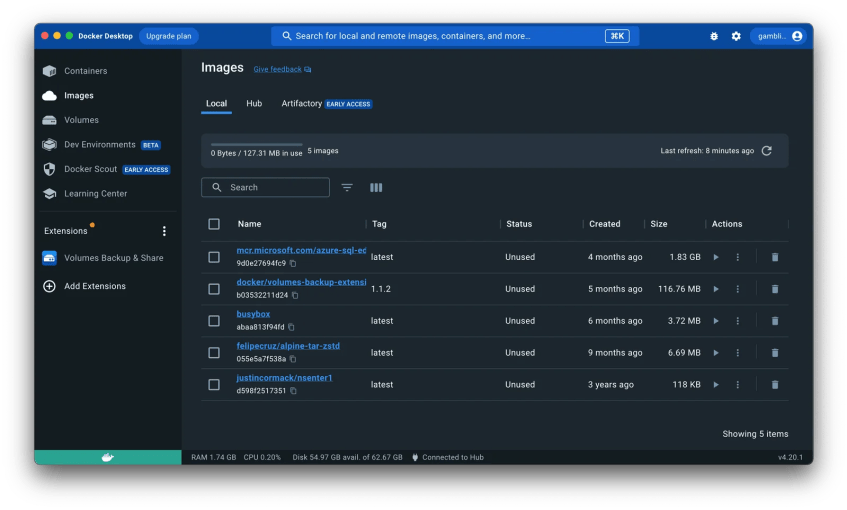Open more actions for azure-sql-edge image

pyautogui.click(x=737, y=257)
